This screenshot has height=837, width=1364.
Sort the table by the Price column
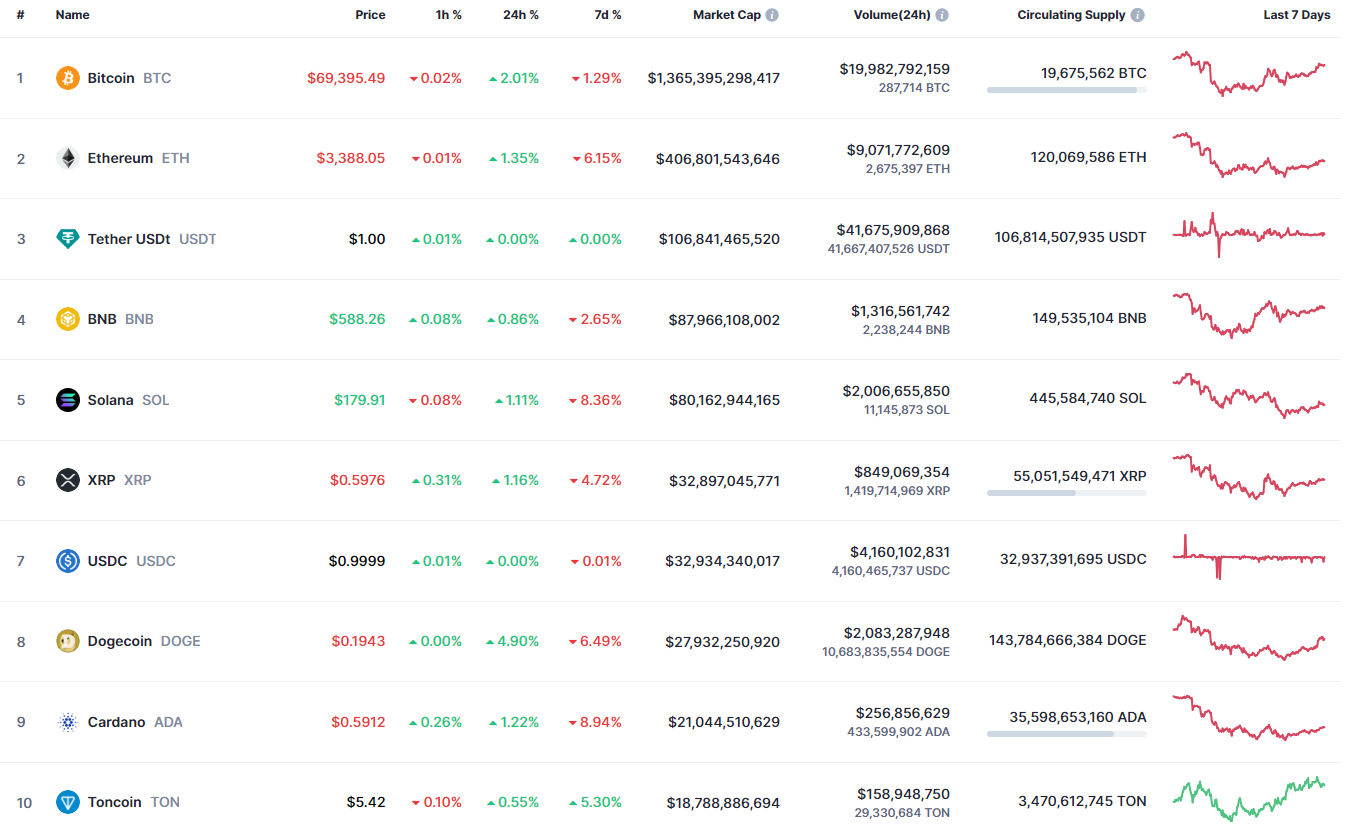370,14
